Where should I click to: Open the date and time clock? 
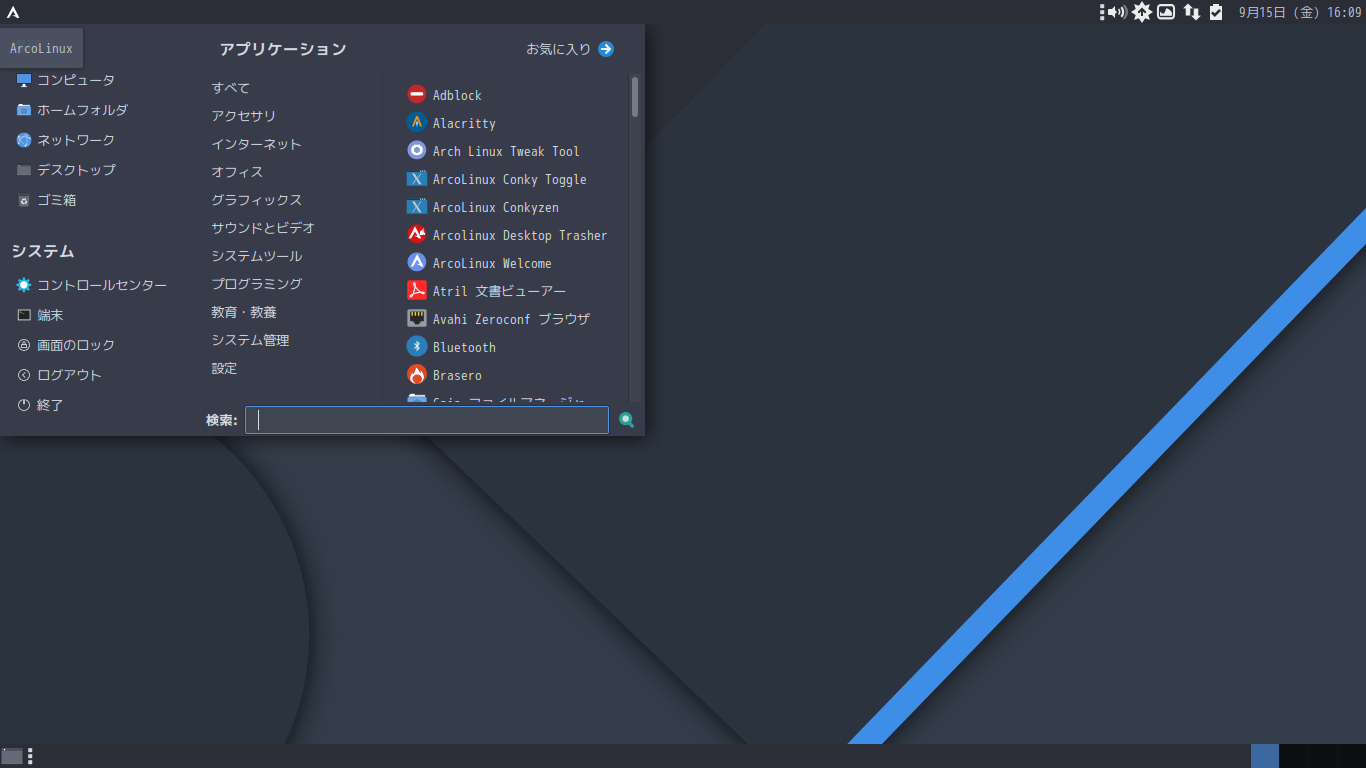point(1300,12)
